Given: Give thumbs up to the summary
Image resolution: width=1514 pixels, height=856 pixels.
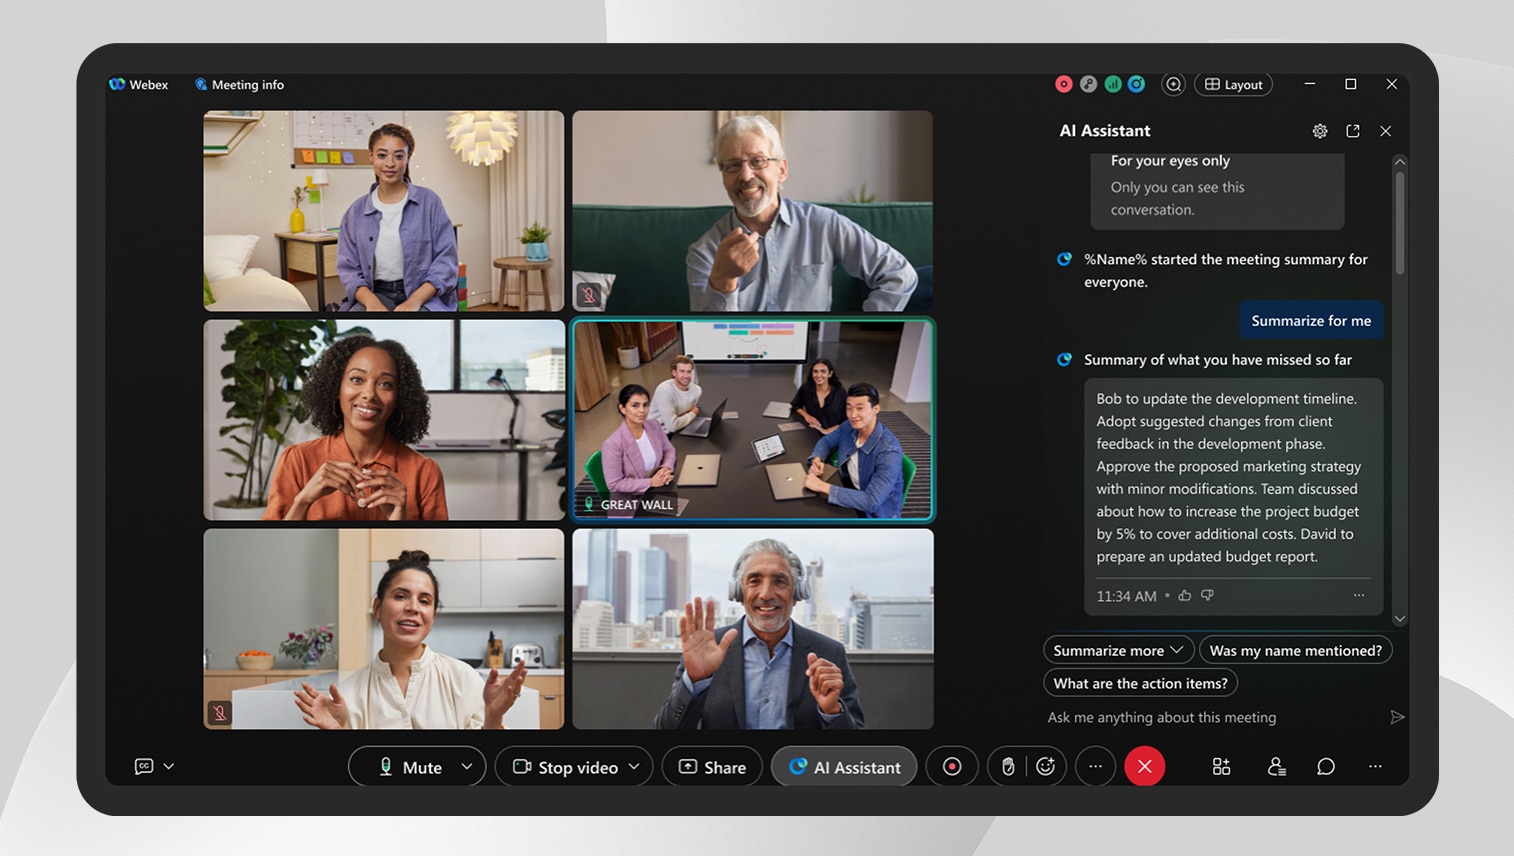Looking at the screenshot, I should (x=1184, y=595).
